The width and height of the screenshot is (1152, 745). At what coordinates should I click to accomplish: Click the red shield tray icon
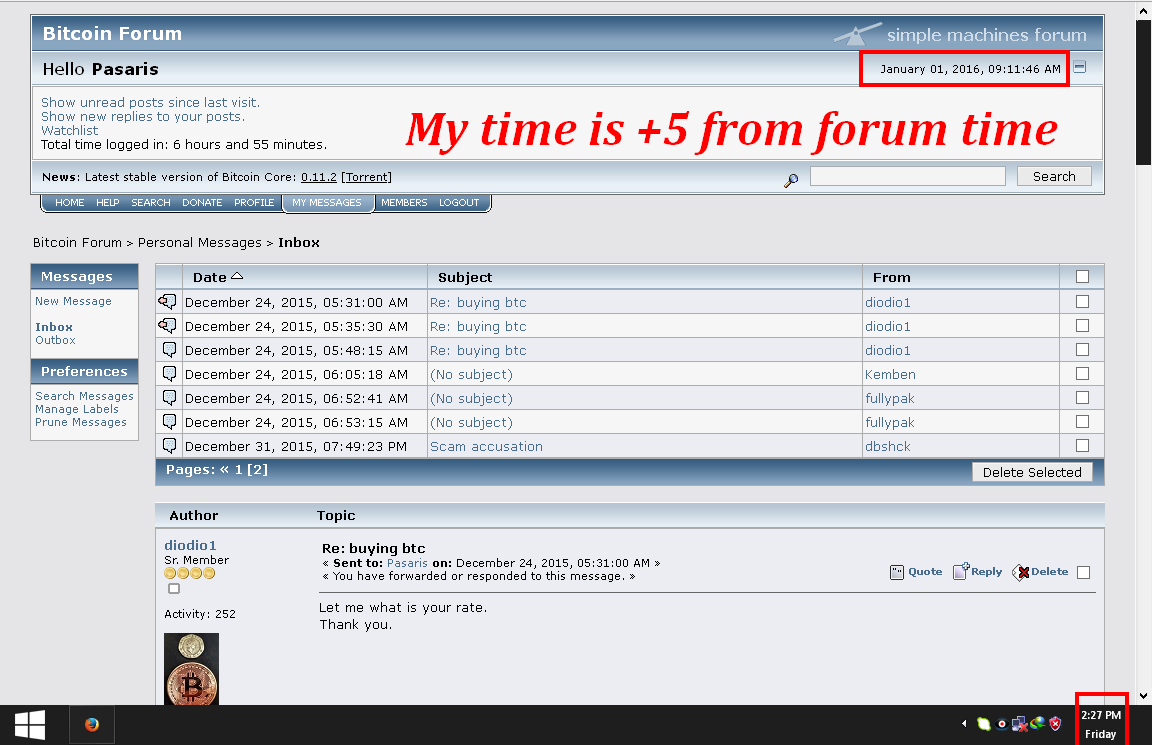click(x=1056, y=724)
